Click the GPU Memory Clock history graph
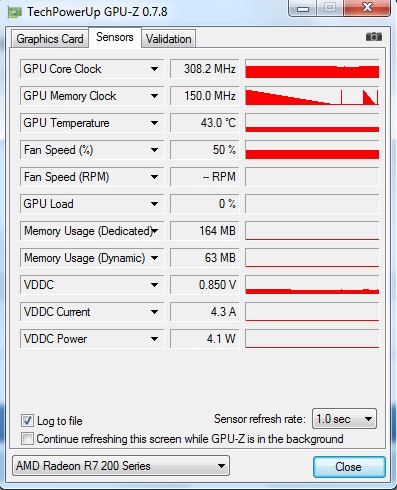Image resolution: width=397 pixels, height=490 pixels. click(x=312, y=96)
